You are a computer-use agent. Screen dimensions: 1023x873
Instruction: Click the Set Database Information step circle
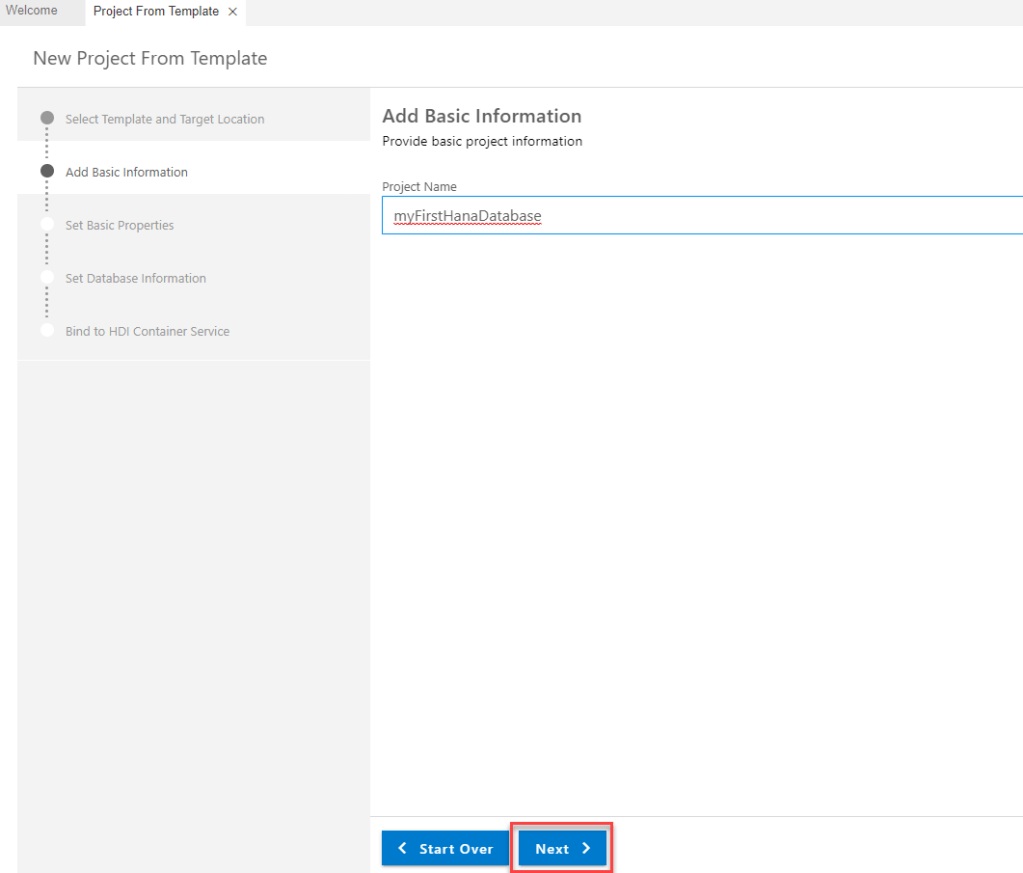(47, 277)
